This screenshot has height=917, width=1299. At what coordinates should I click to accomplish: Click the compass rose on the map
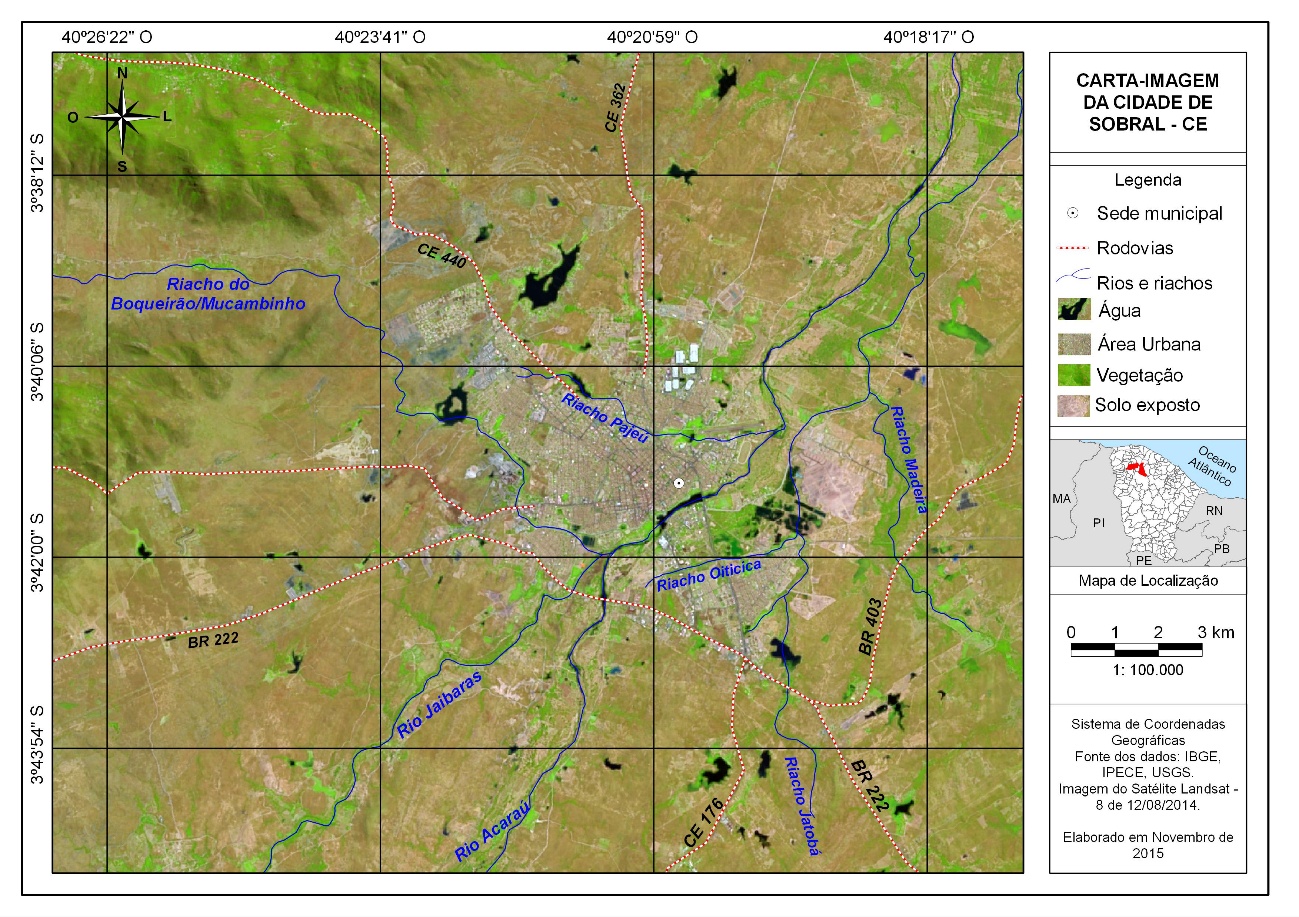point(122,117)
